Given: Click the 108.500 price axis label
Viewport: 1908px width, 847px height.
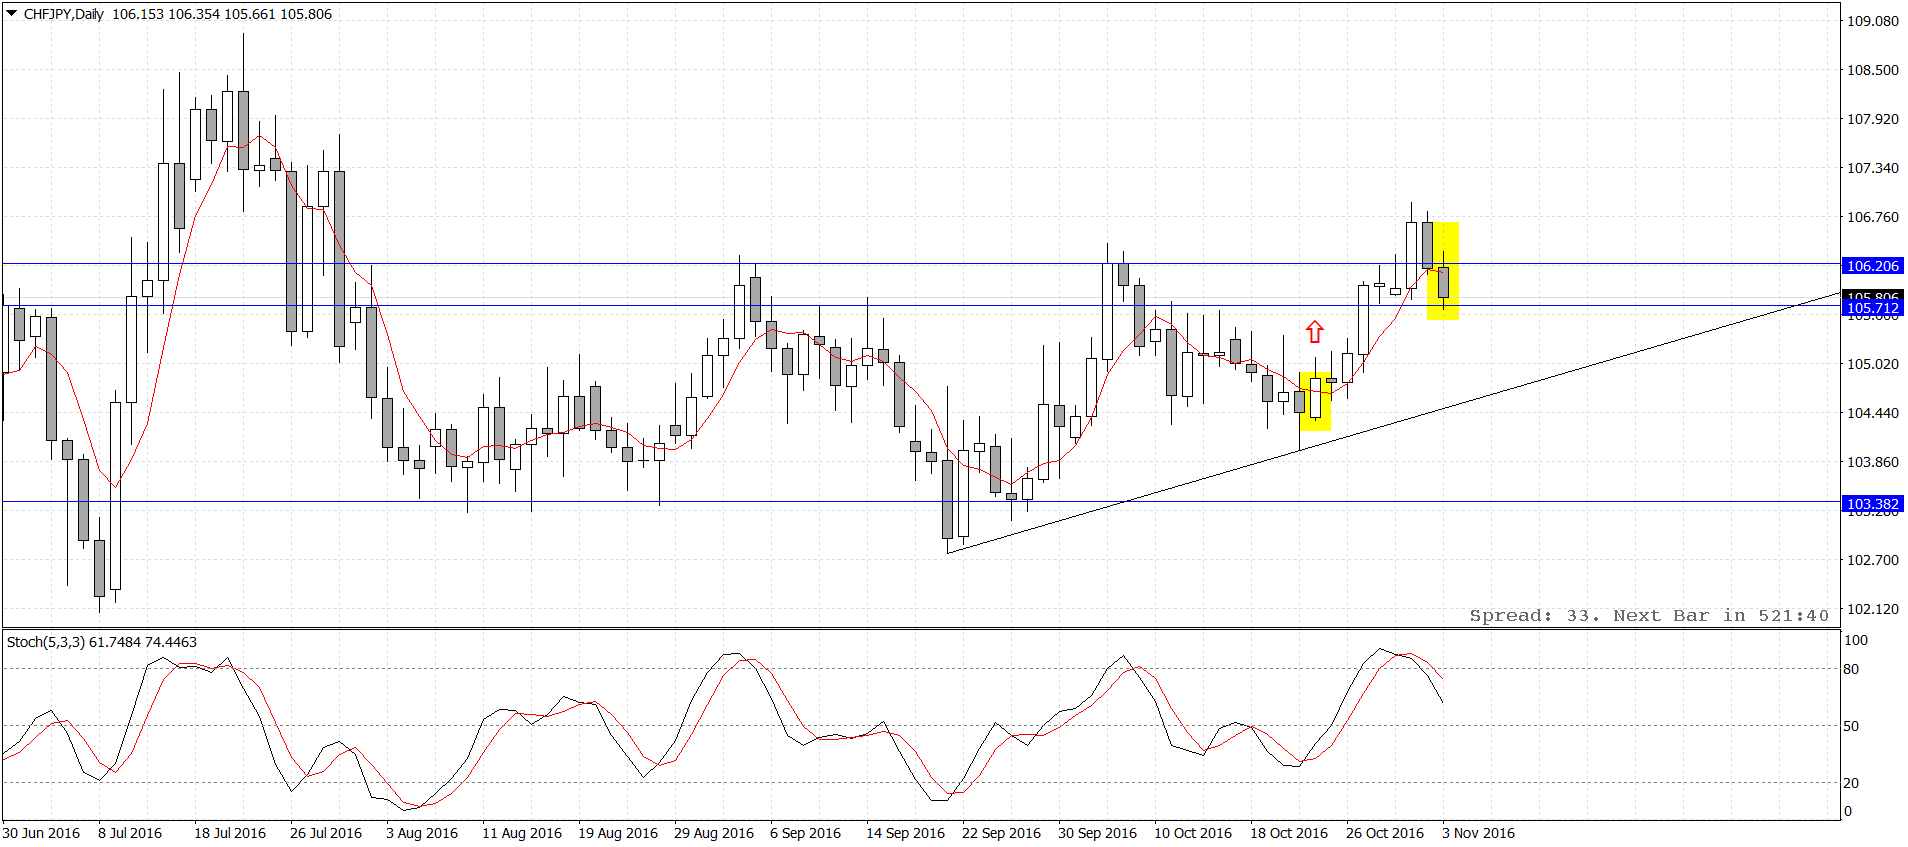Looking at the screenshot, I should click(1873, 70).
